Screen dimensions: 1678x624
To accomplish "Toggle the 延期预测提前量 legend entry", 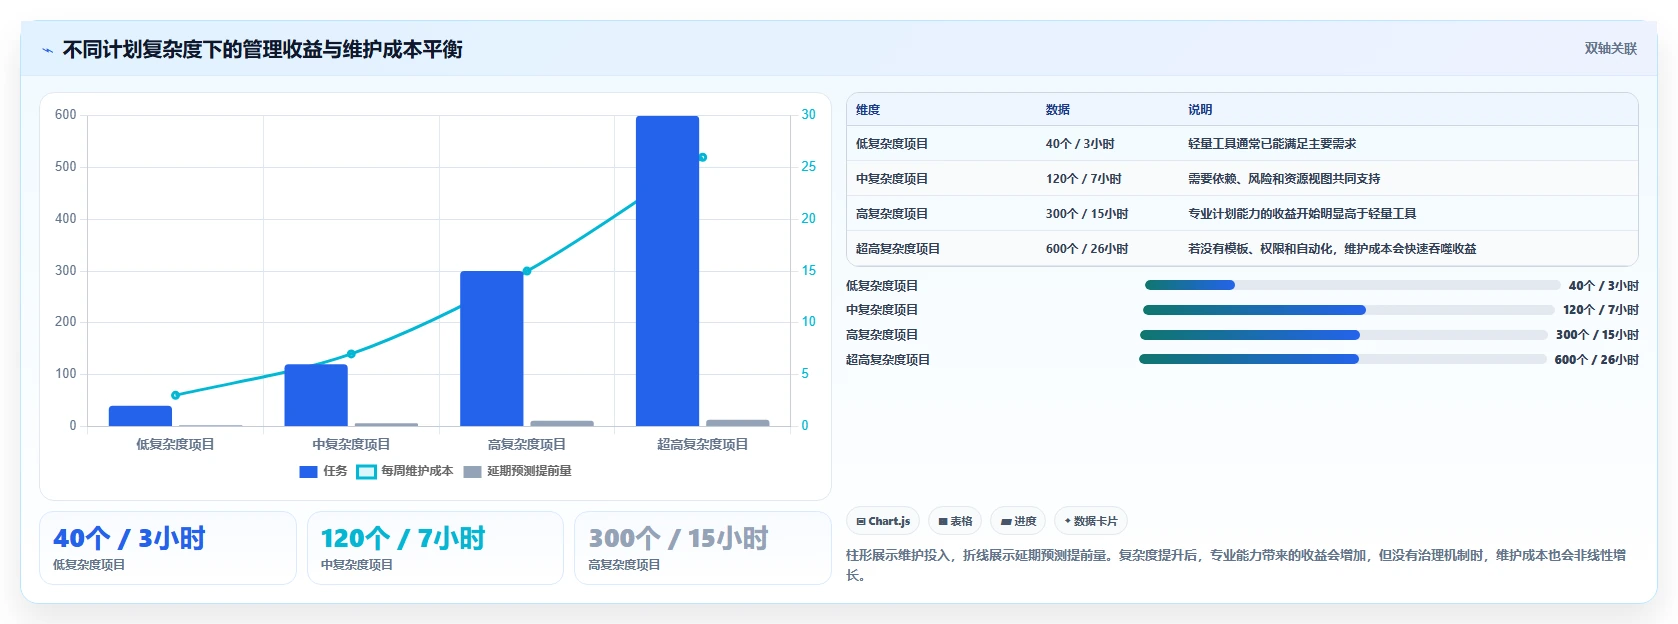I will pos(518,471).
